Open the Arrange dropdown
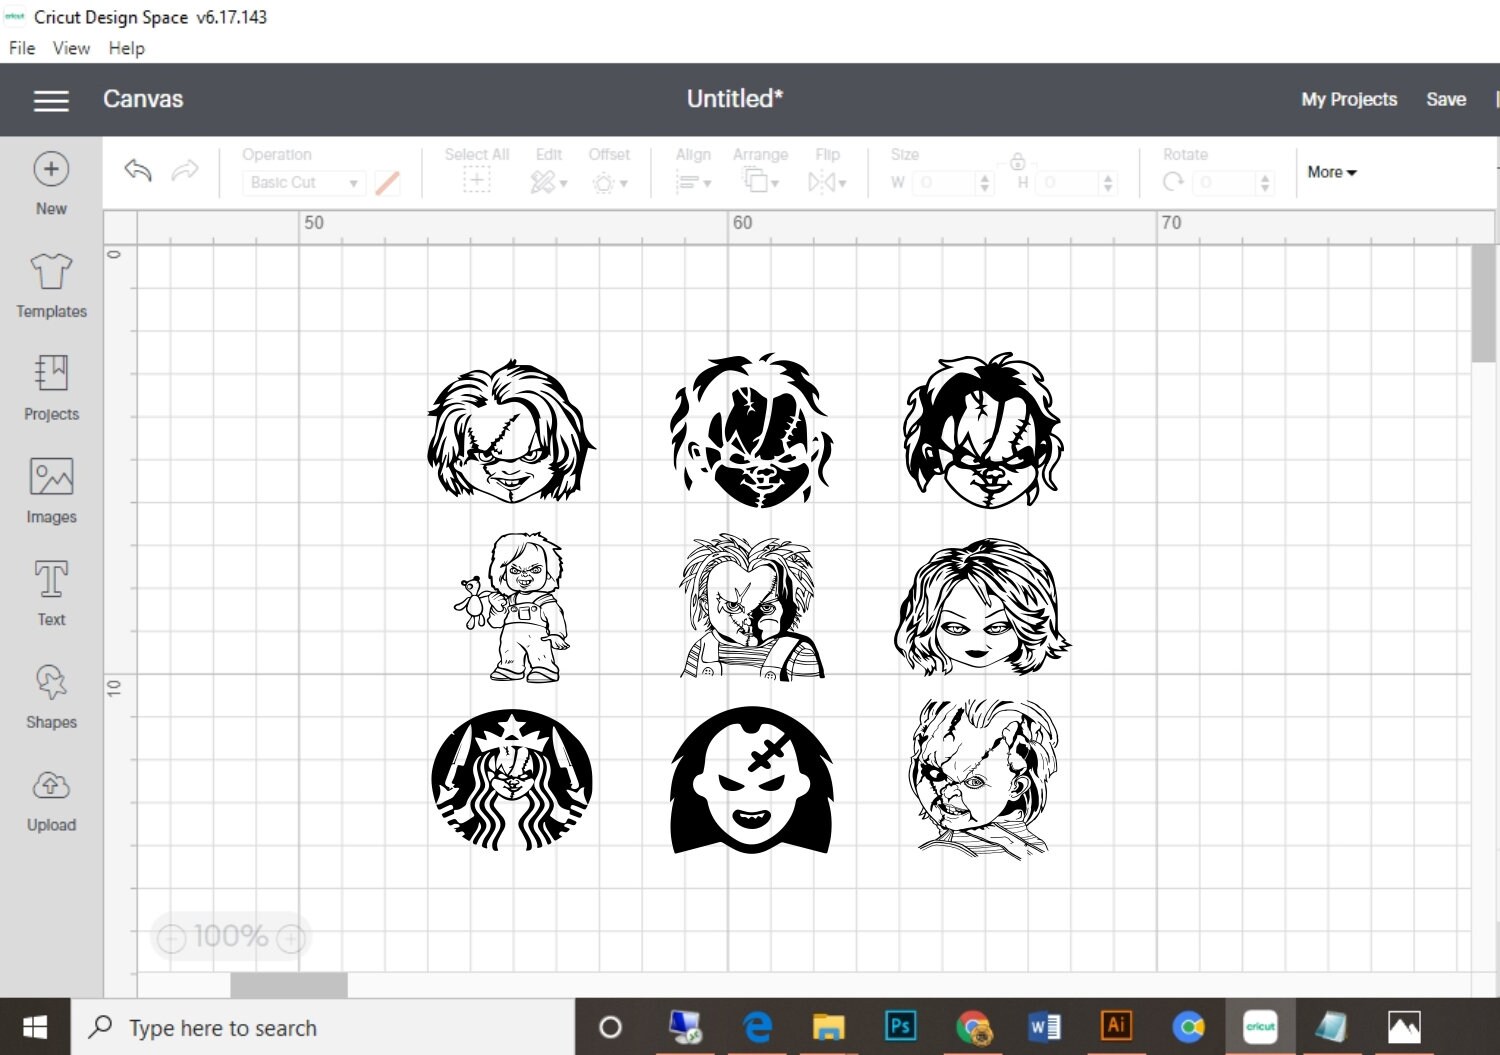This screenshot has height=1055, width=1500. (x=760, y=182)
